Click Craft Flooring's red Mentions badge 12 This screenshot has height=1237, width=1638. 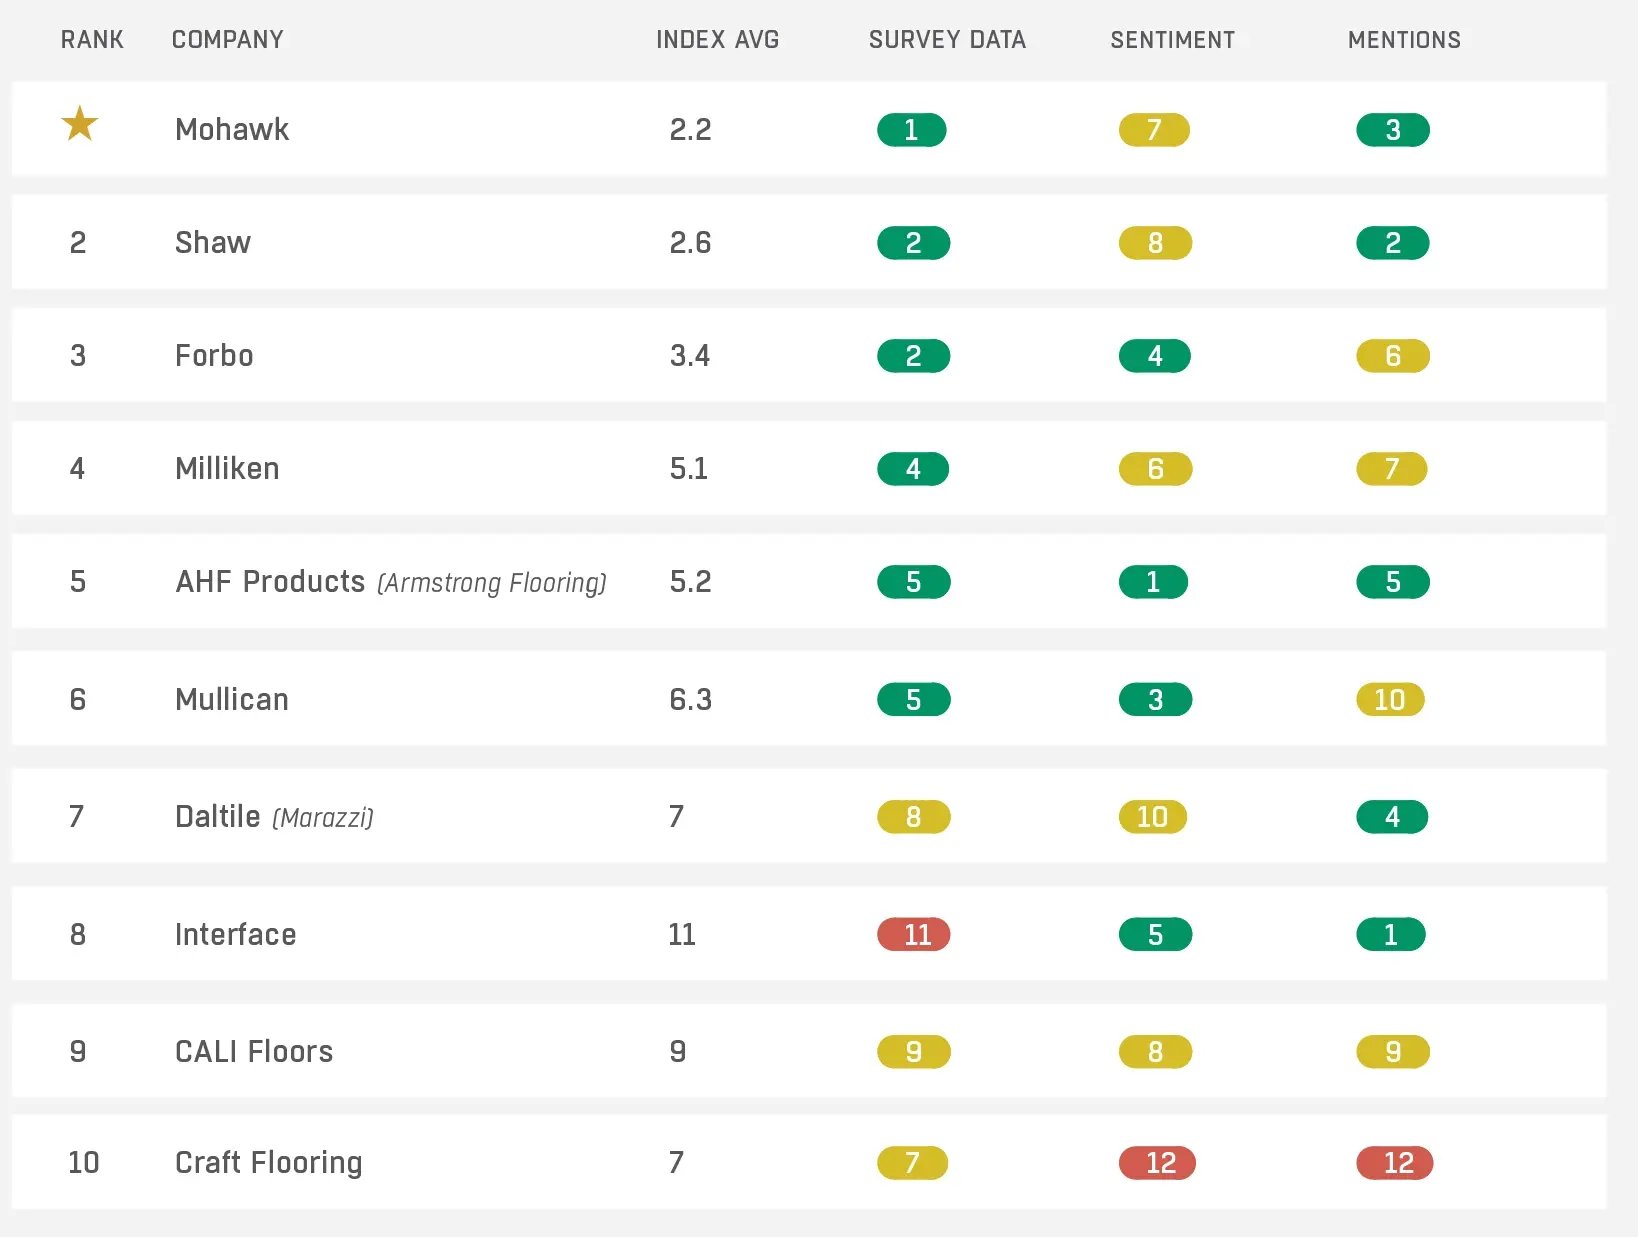1395,1163
